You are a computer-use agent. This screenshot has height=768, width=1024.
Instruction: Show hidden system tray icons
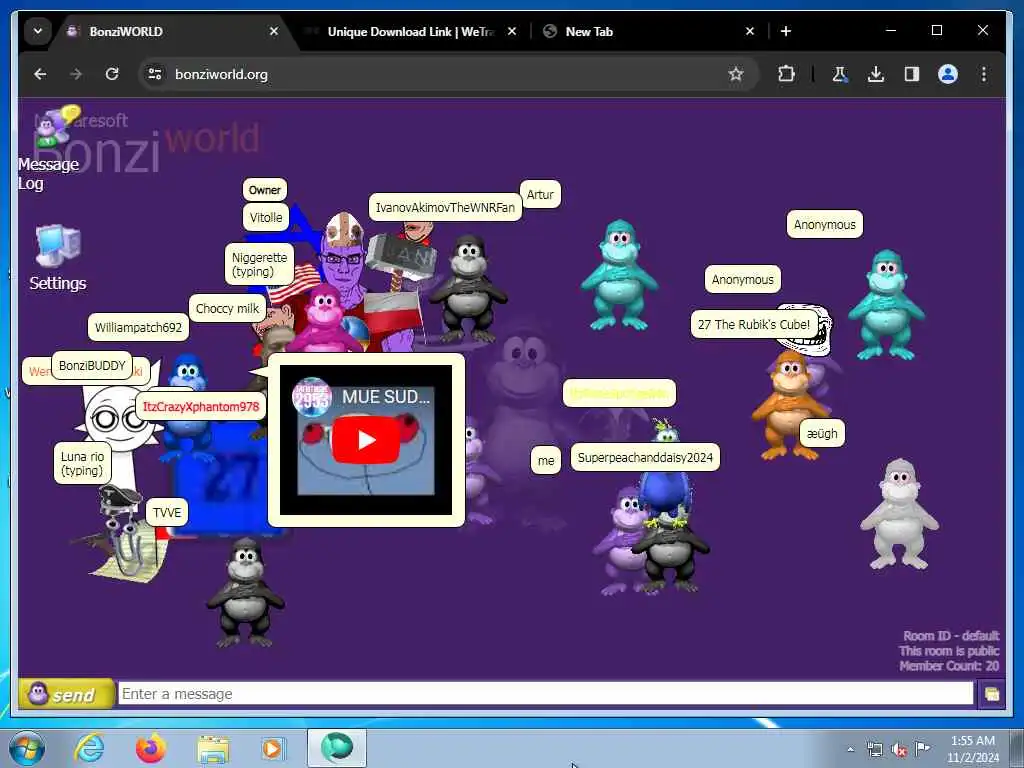850,749
